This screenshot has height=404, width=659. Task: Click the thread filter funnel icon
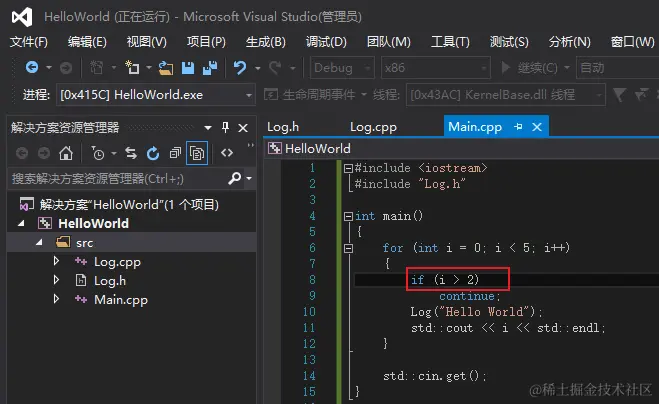[619, 95]
